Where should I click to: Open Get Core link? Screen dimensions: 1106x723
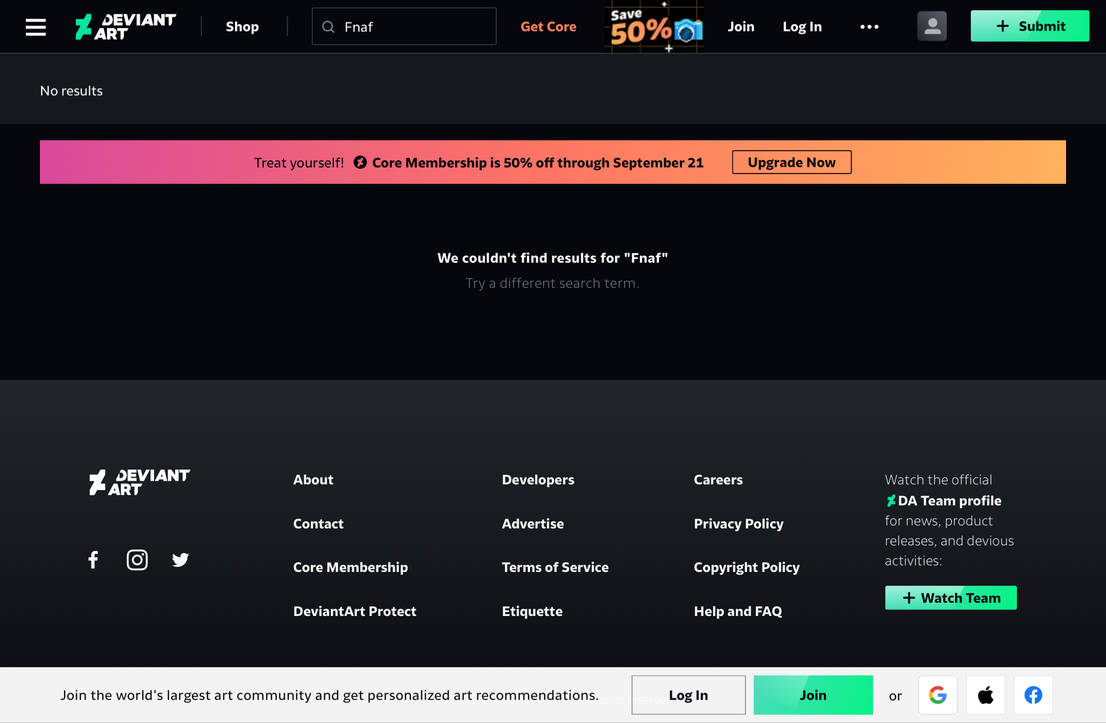(x=548, y=27)
